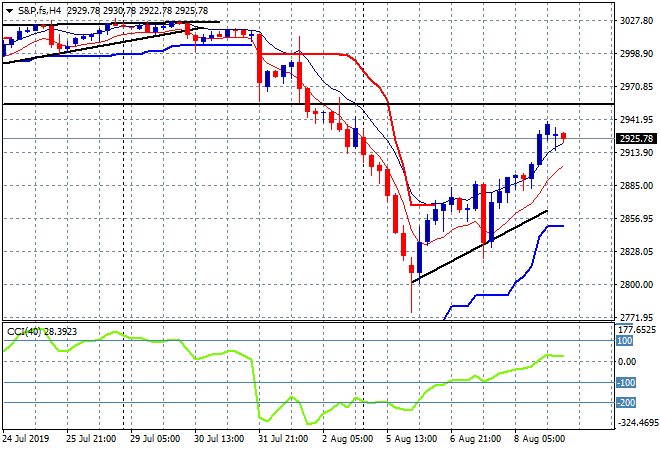This screenshot has width=660, height=450.
Task: Click the CCI -200 level label
Action: click(x=626, y=403)
